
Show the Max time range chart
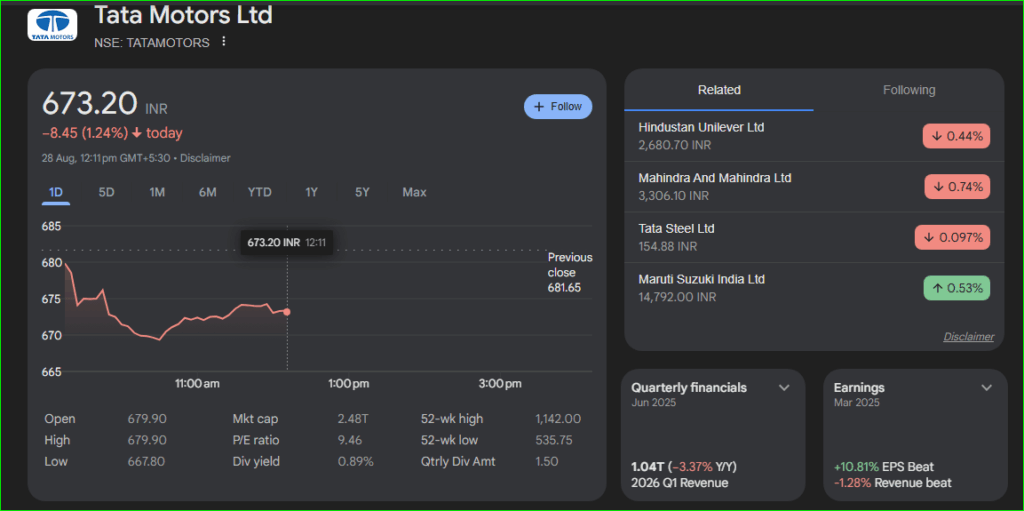click(414, 192)
